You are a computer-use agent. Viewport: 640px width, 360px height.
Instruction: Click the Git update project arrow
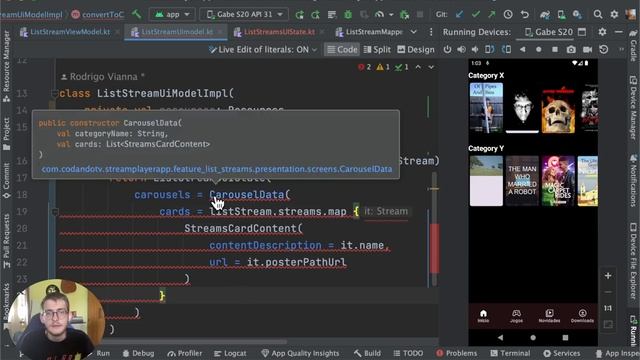click(x=460, y=14)
